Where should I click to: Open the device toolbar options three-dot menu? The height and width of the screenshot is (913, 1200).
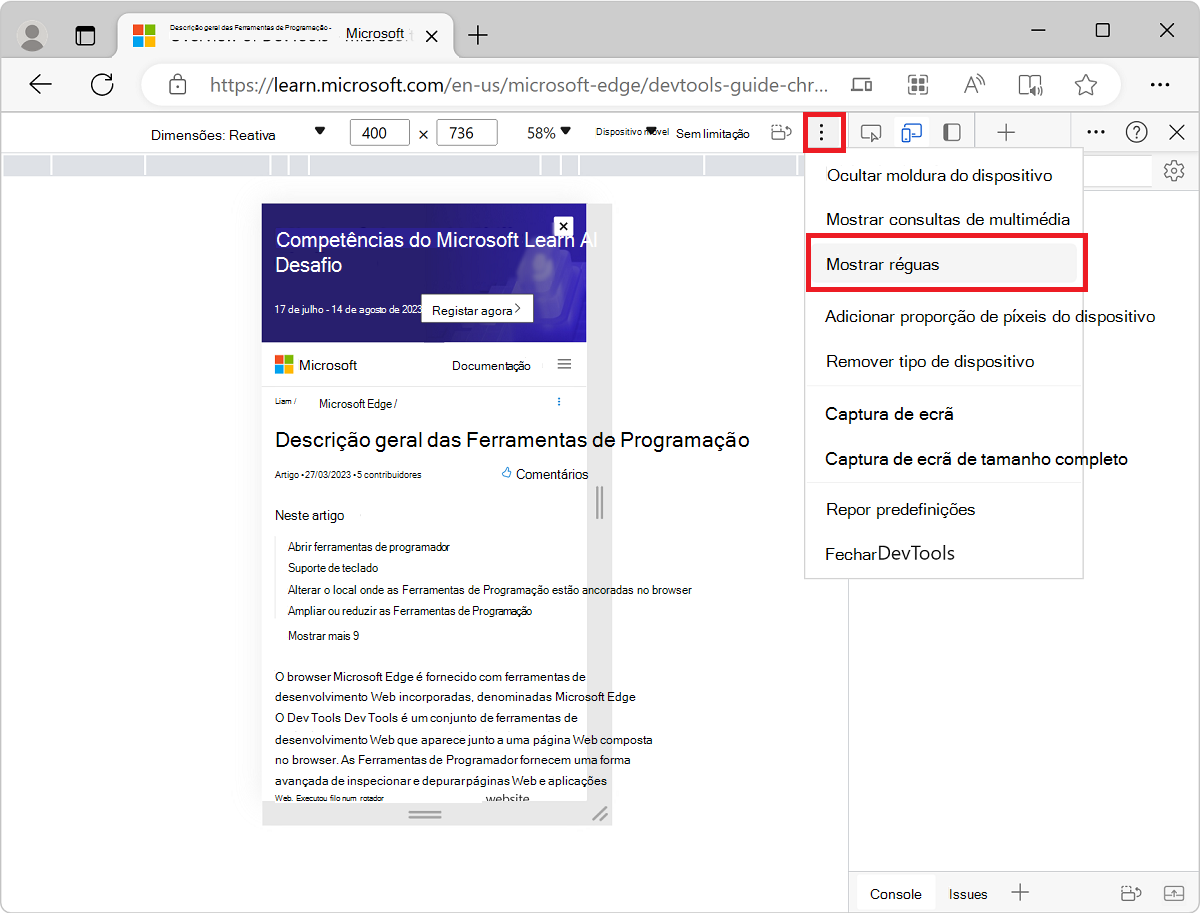(823, 131)
